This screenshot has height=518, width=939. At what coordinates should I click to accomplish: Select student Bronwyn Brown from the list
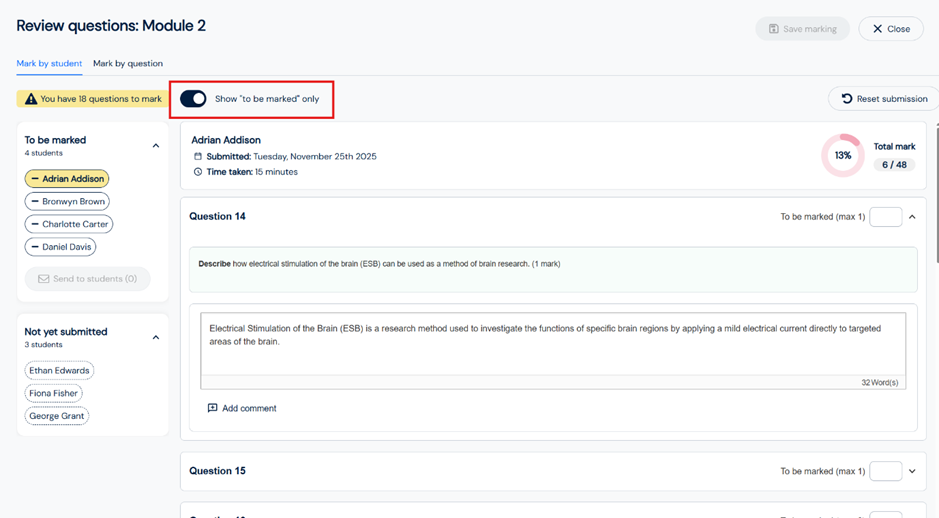tap(67, 201)
